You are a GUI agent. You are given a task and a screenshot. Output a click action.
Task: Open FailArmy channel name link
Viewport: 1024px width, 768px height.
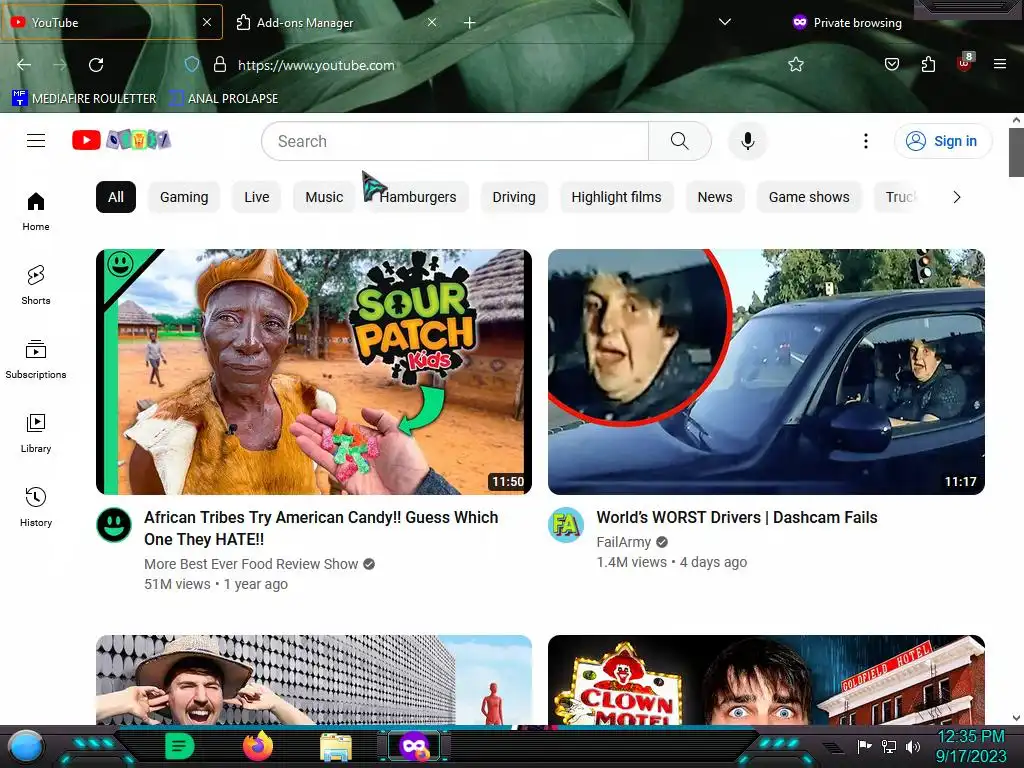[x=624, y=542]
